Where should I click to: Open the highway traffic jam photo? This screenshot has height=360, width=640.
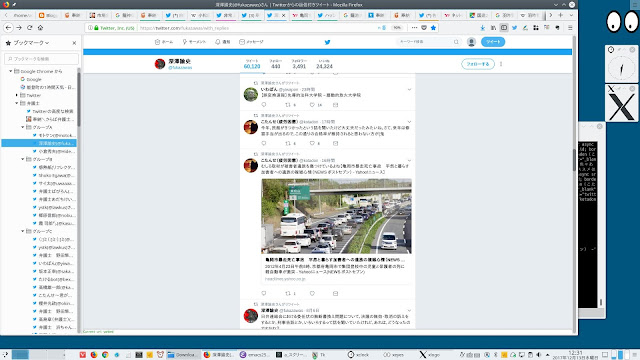pos(336,216)
